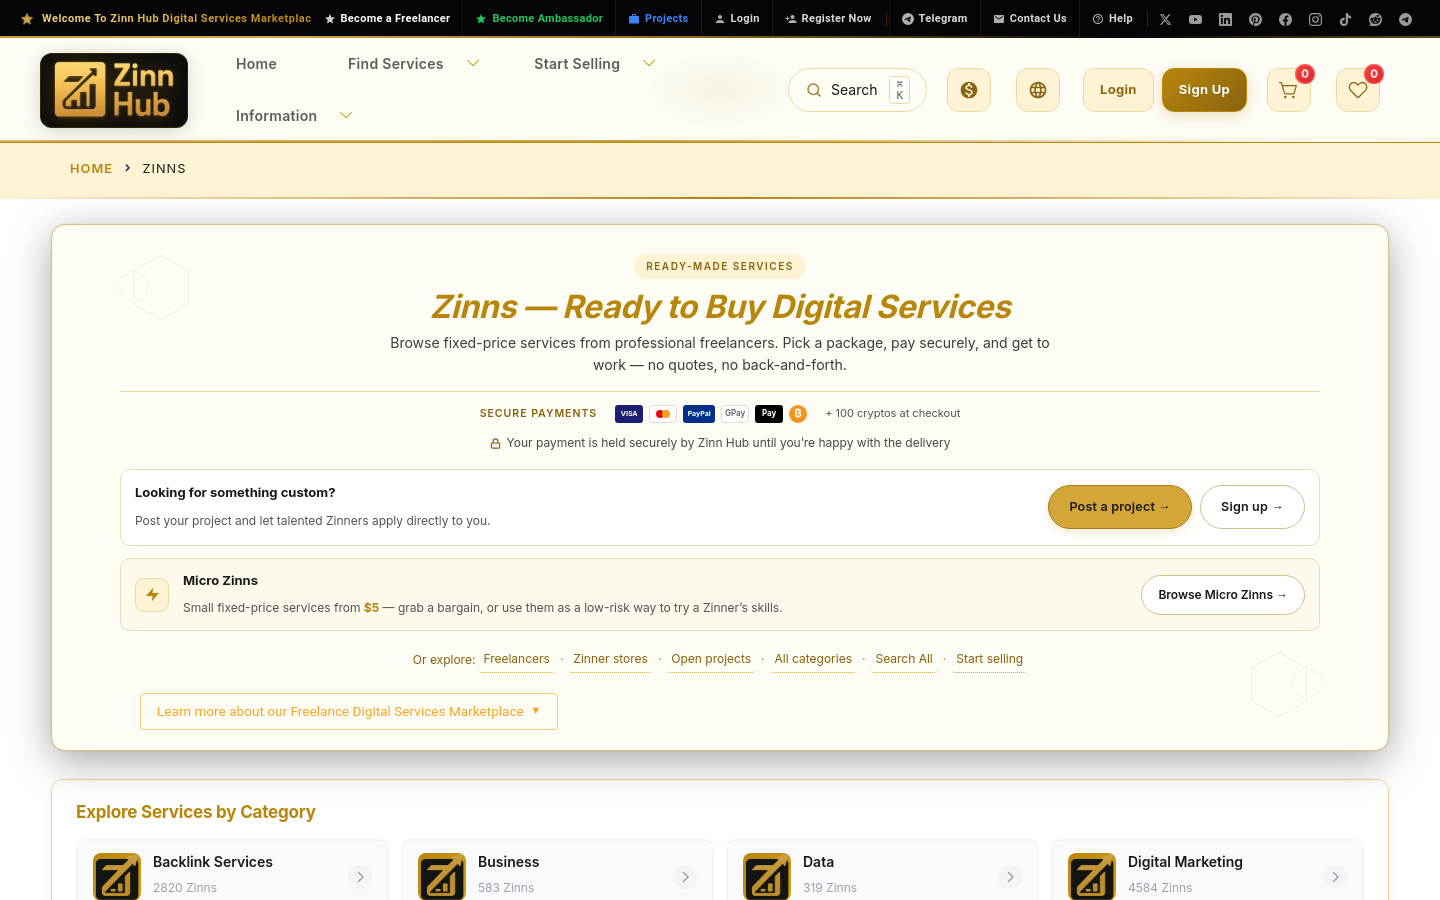This screenshot has width=1440, height=900.
Task: Expand the Information dropdown
Action: (x=346, y=115)
